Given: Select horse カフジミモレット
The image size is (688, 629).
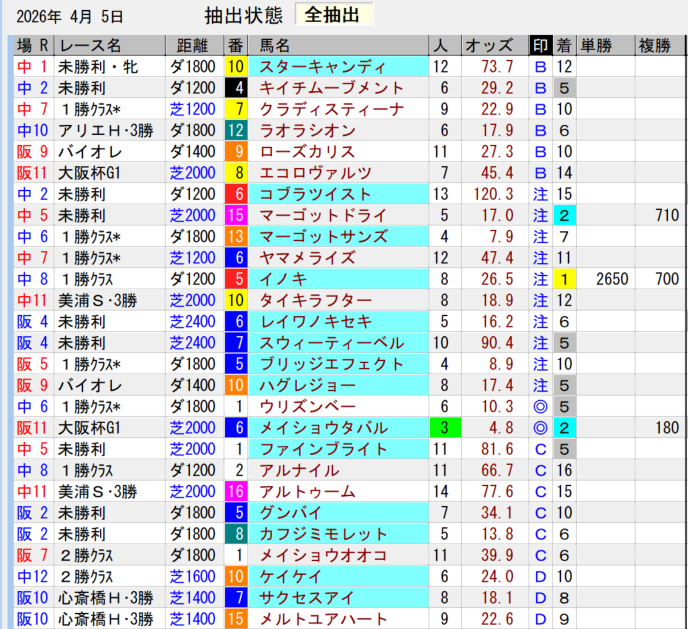Looking at the screenshot, I should pos(338,534).
